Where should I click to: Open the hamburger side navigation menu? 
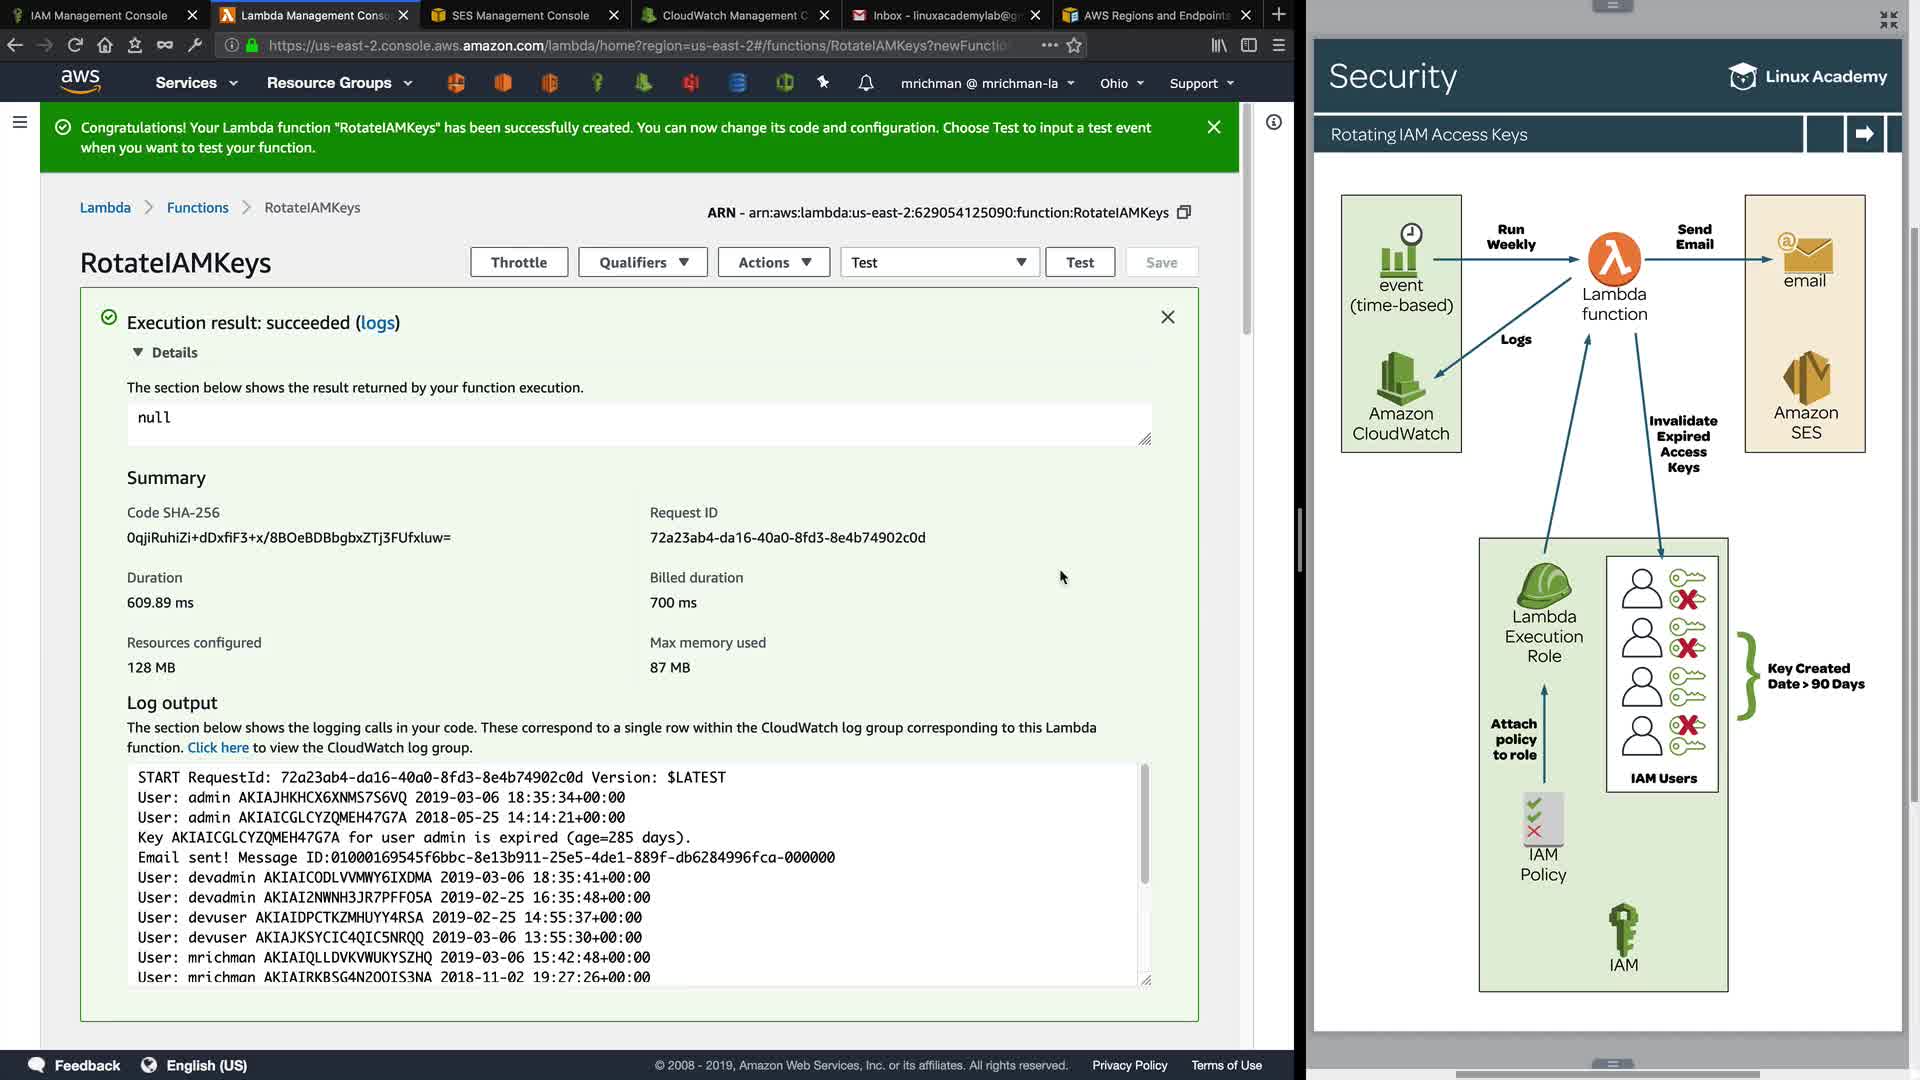coord(20,122)
